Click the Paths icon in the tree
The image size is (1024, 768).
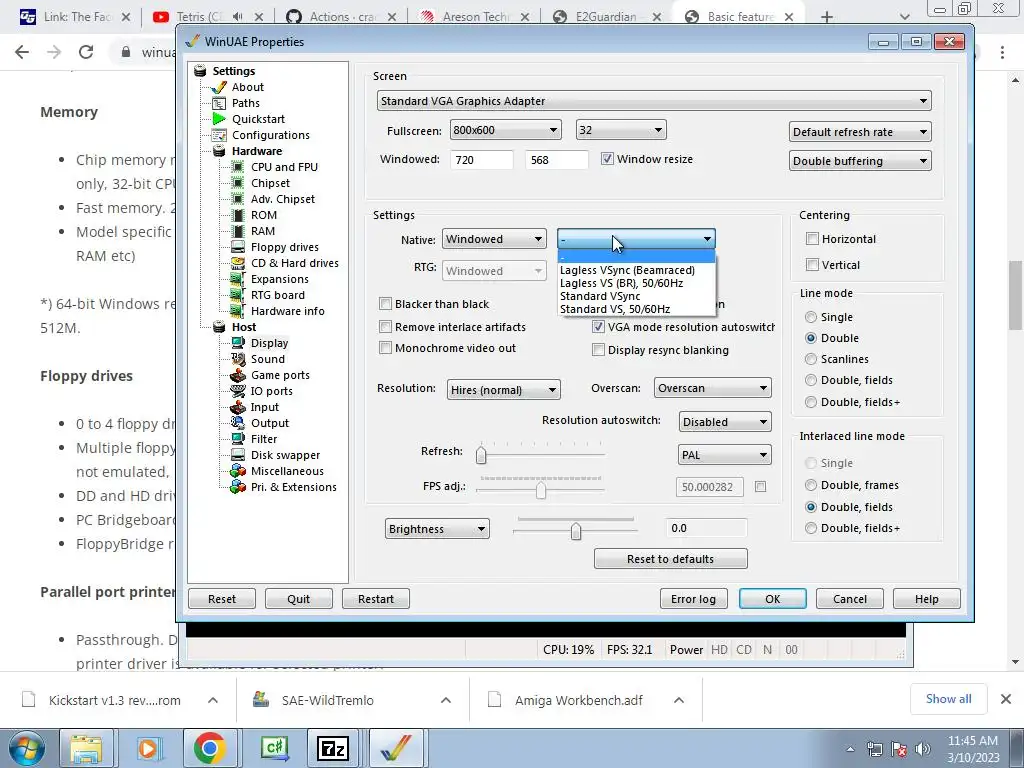219,103
